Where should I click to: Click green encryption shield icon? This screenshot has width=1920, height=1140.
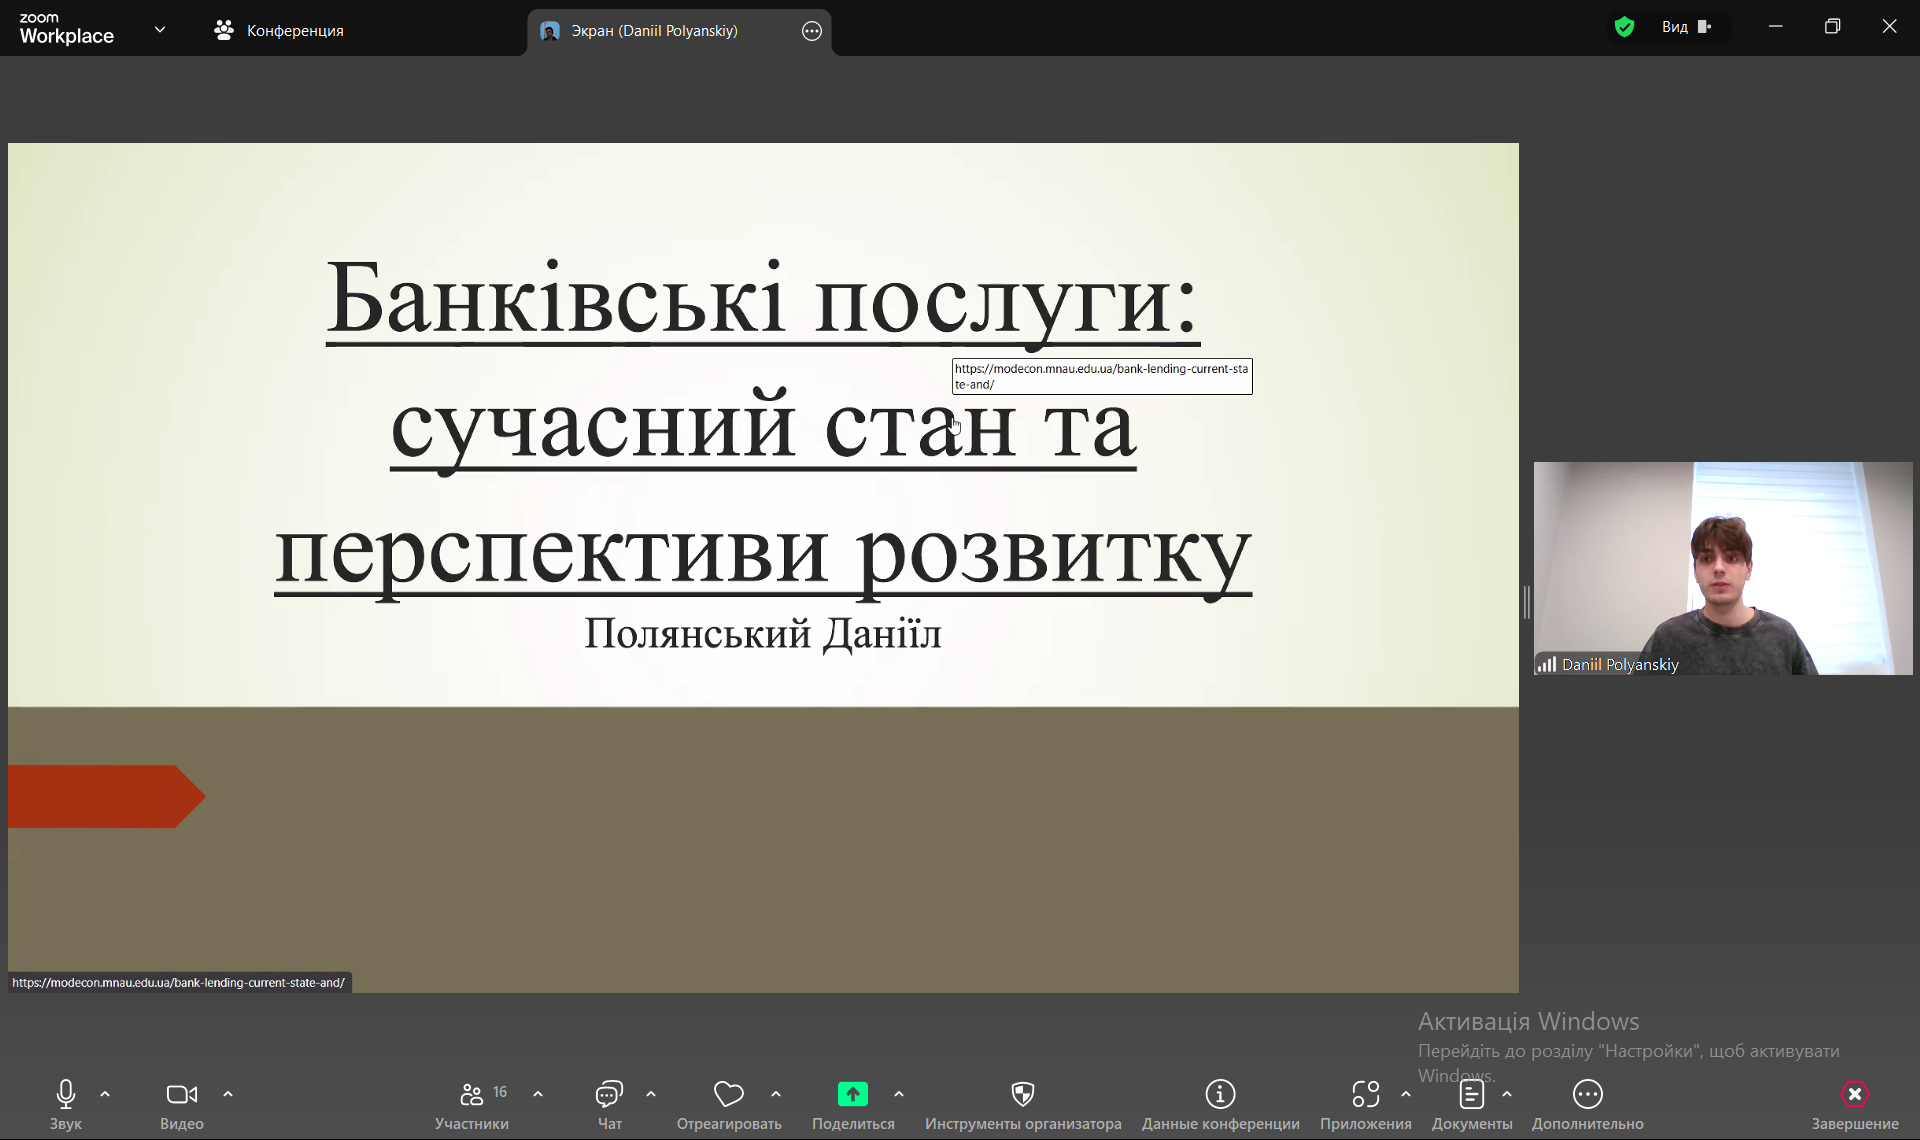click(x=1624, y=27)
